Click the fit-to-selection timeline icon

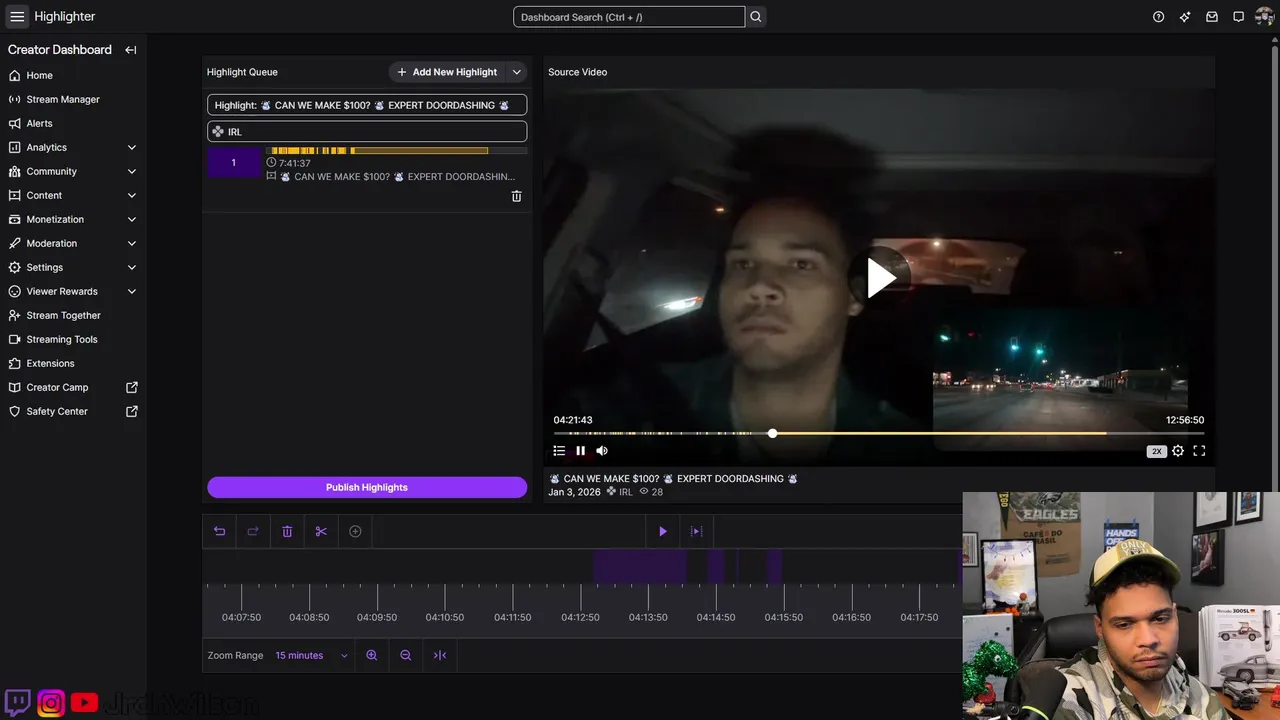tap(440, 655)
